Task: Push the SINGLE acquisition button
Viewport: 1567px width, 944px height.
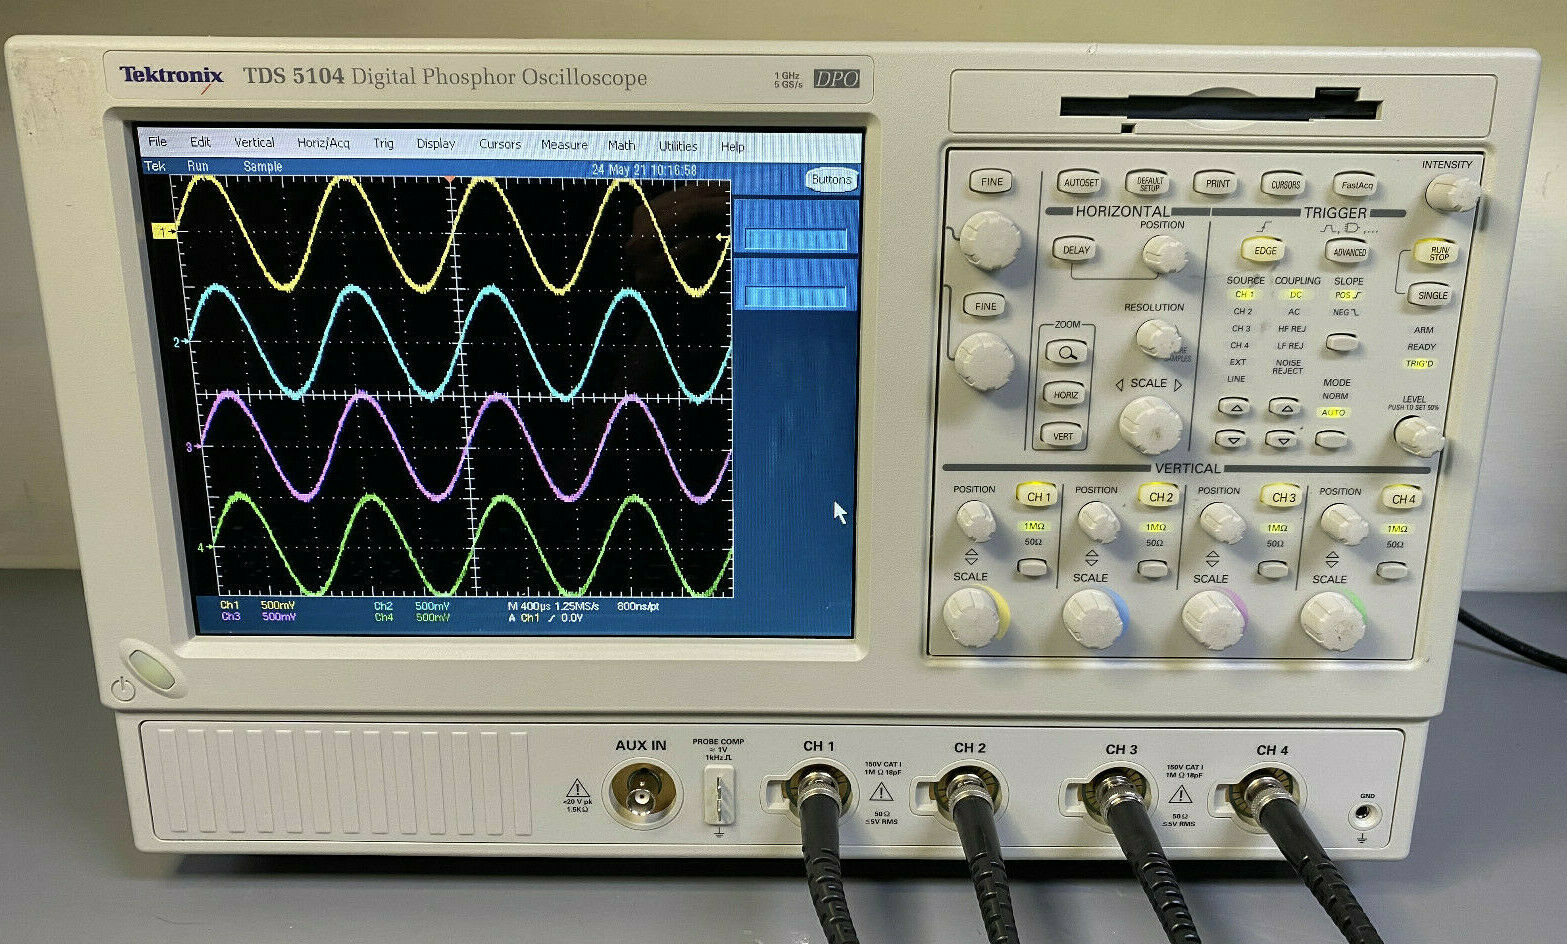Action: pos(1432,295)
